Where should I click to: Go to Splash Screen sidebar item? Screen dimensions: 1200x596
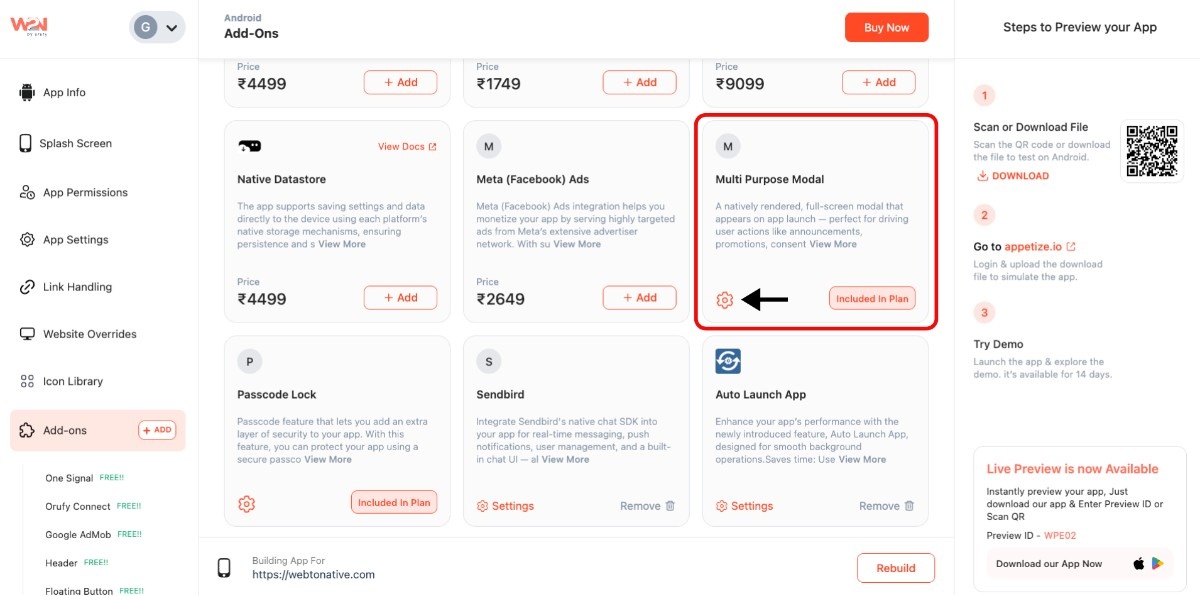(x=75, y=143)
